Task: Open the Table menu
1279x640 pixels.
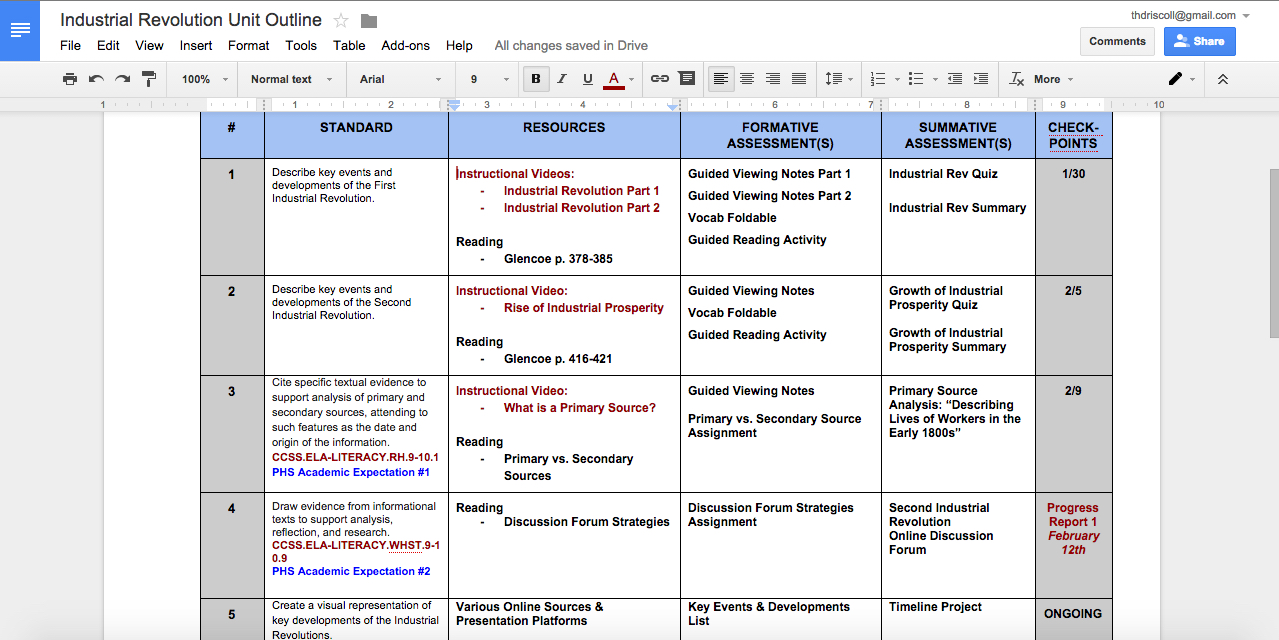Action: point(349,46)
